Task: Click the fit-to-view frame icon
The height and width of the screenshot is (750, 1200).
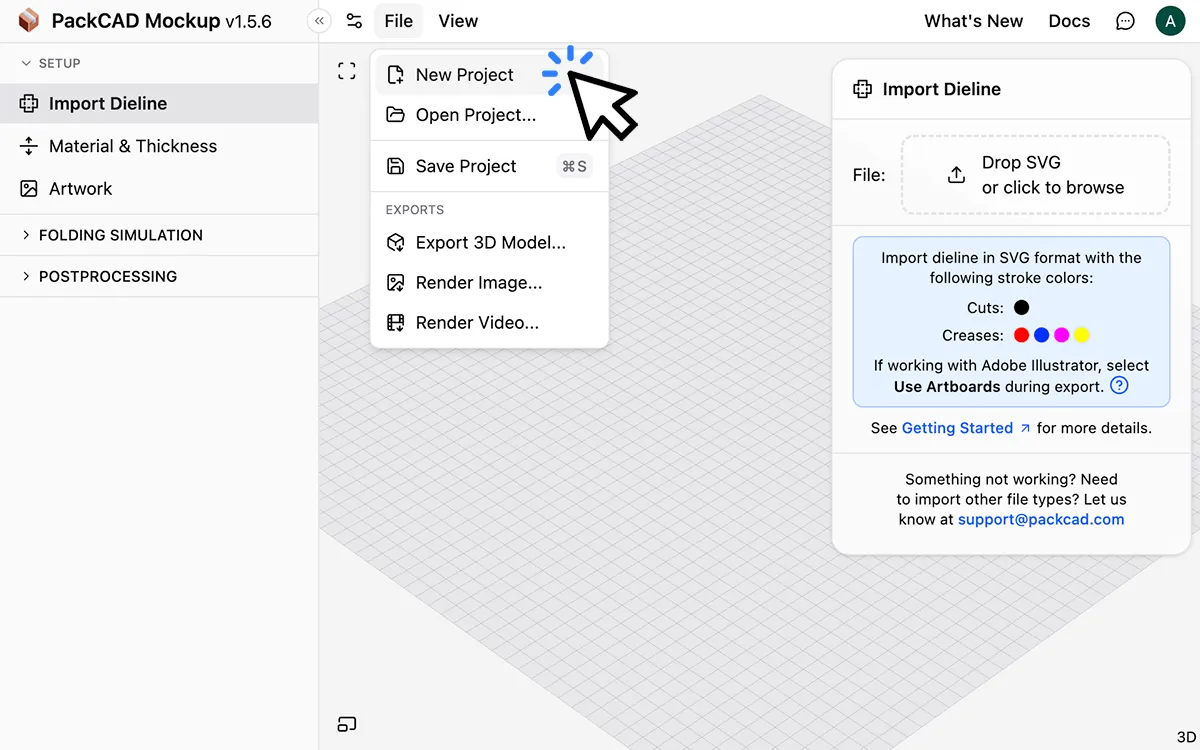Action: 346,71
